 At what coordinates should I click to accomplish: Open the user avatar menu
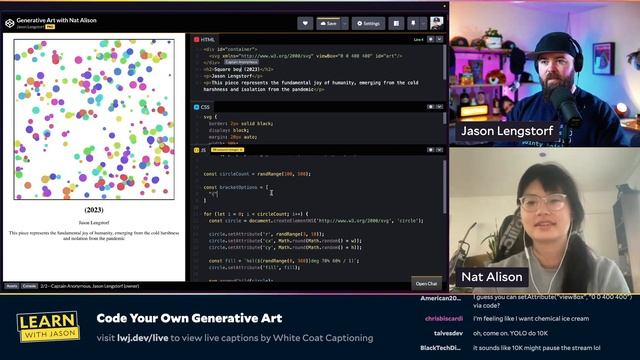coord(436,23)
